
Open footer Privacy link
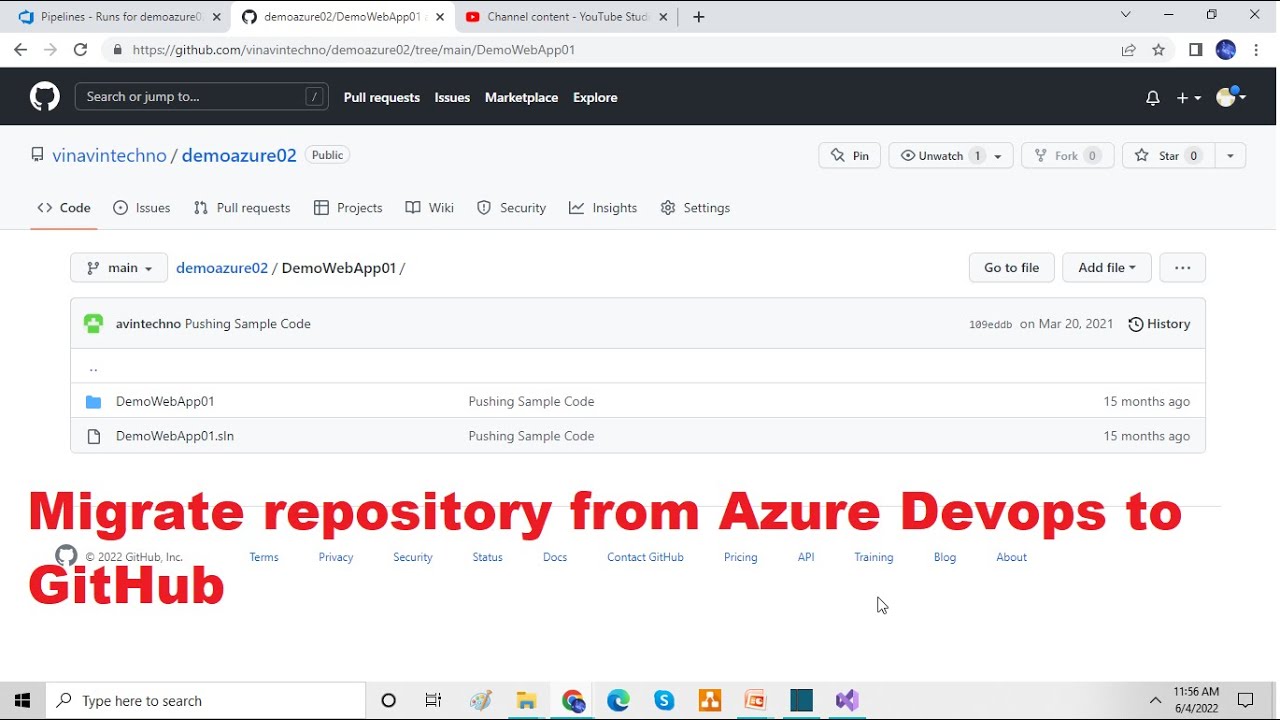(336, 557)
